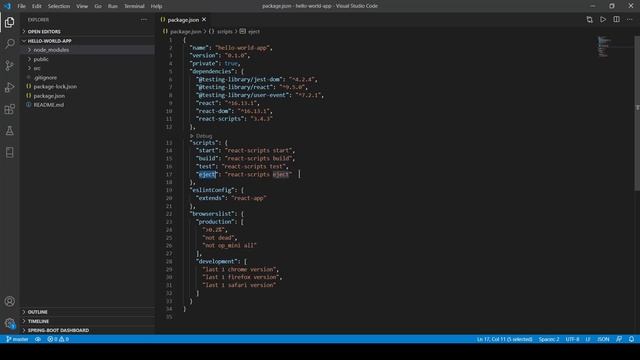
Task: Click the Ln 17, Col 11 cursor position
Action: 504,339
